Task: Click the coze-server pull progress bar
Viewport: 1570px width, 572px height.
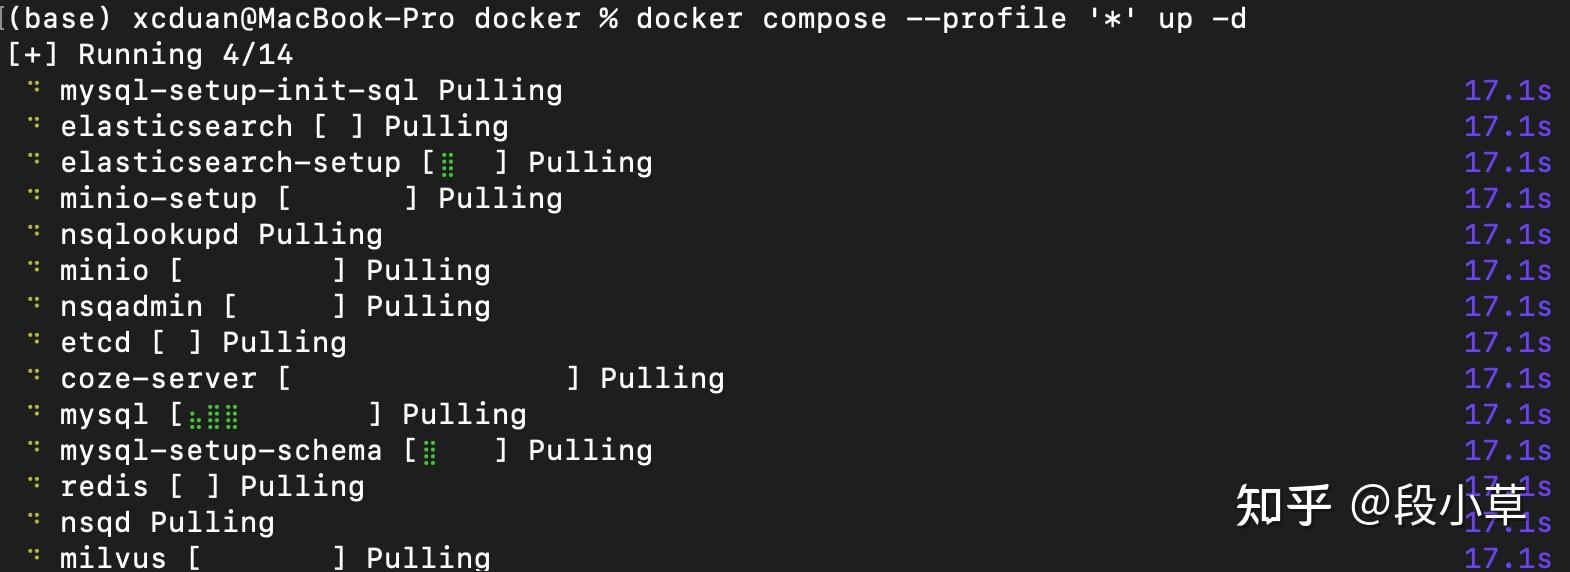Action: 429,379
